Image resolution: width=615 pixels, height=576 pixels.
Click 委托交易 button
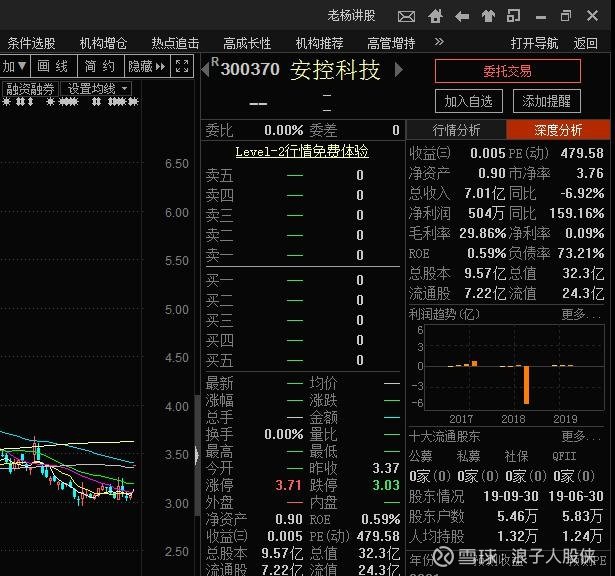point(508,71)
